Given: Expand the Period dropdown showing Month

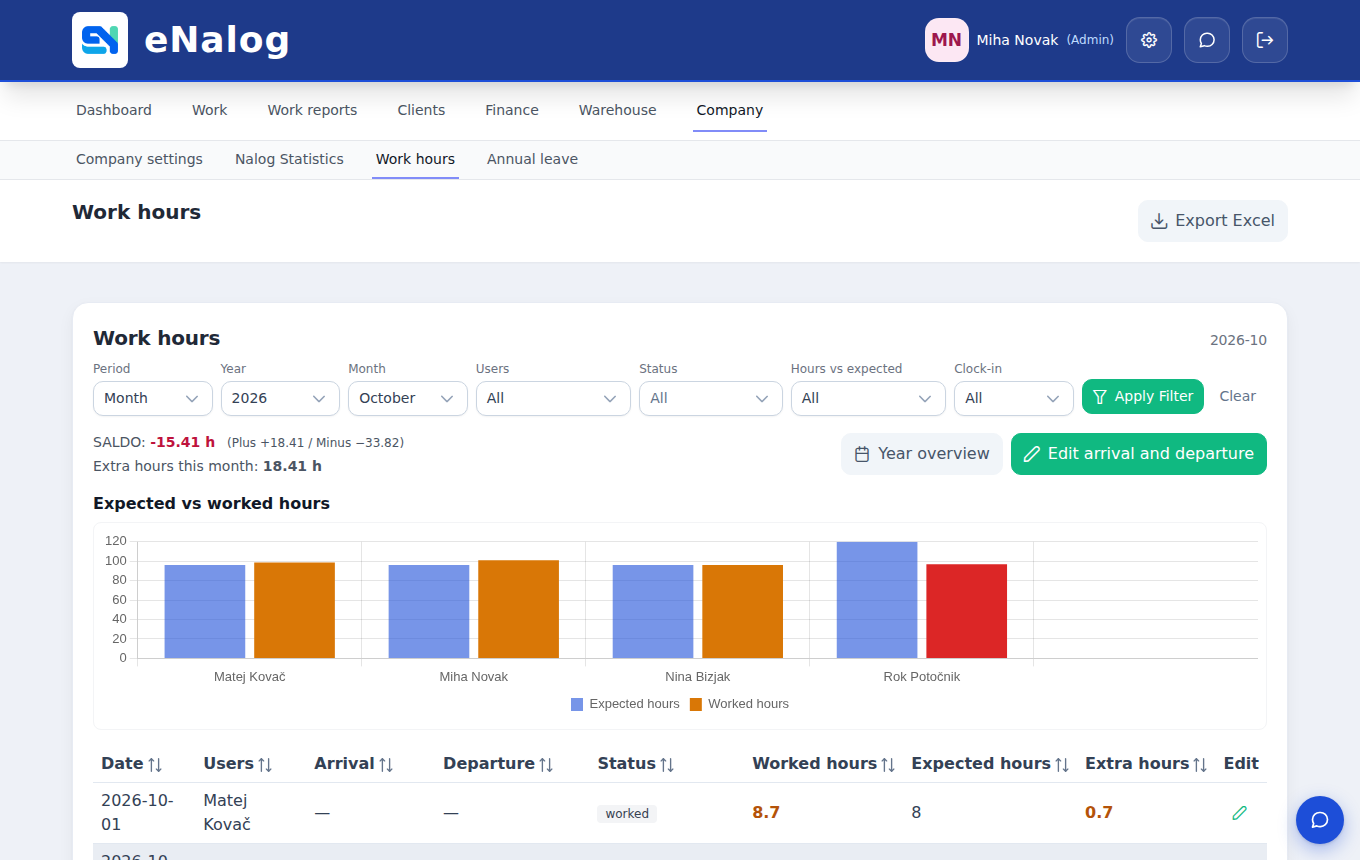Looking at the screenshot, I should pos(153,398).
